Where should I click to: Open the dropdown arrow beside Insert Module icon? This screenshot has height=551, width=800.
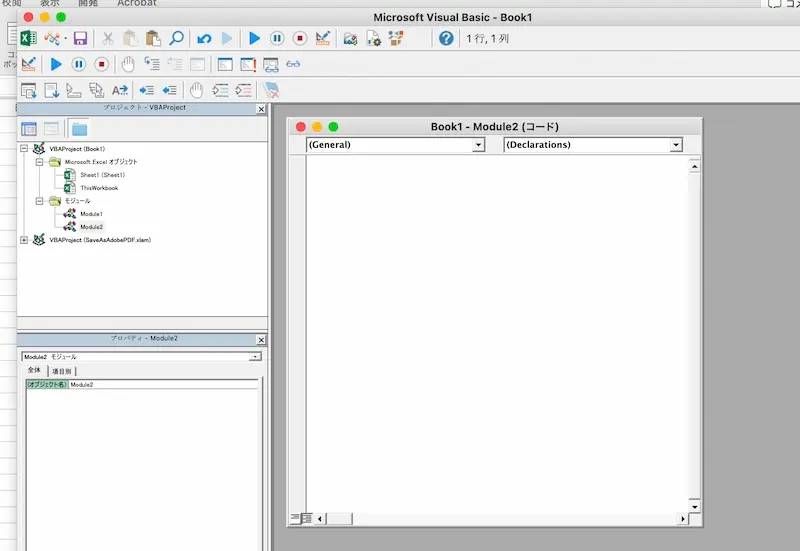click(65, 39)
